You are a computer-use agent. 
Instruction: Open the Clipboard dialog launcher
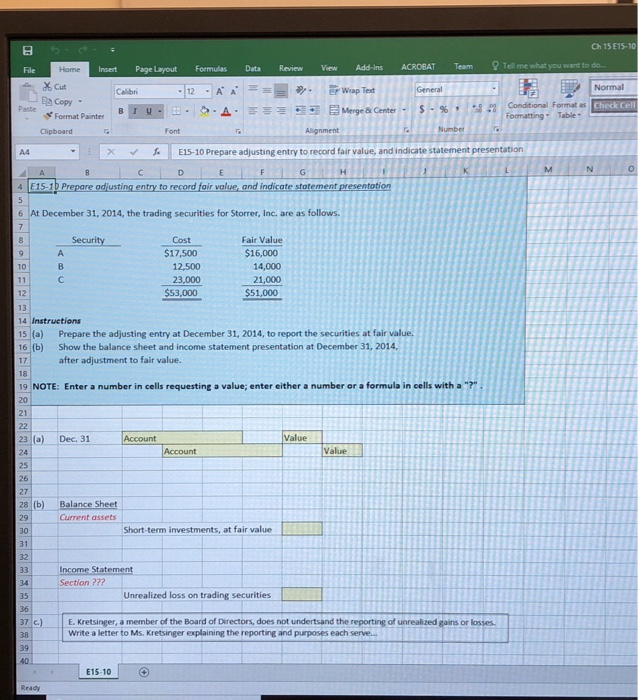(106, 131)
